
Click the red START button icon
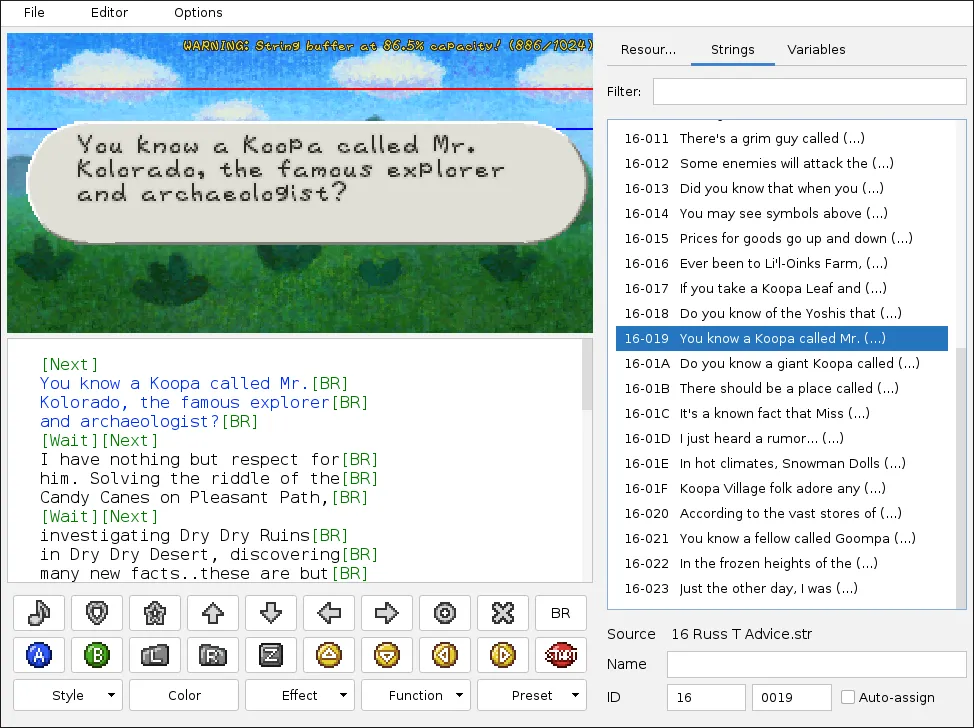[x=561, y=655]
